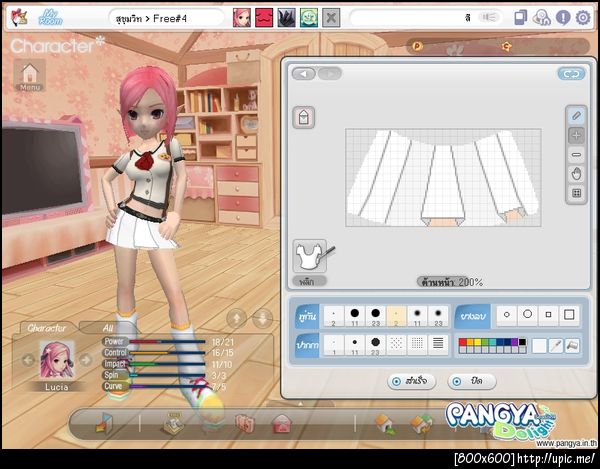Screen dimensions: 600x469
Task: Open the Menu home icon
Action: click(30, 76)
